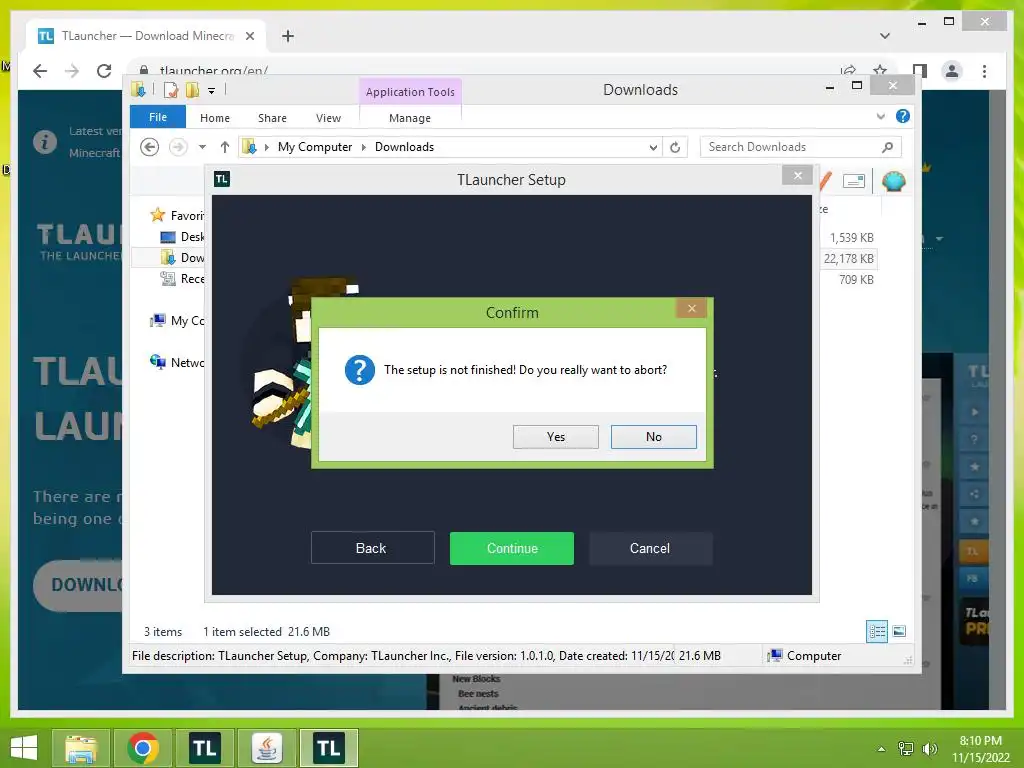Refresh the Downloads folder view
This screenshot has width=1024, height=768.
[x=675, y=148]
